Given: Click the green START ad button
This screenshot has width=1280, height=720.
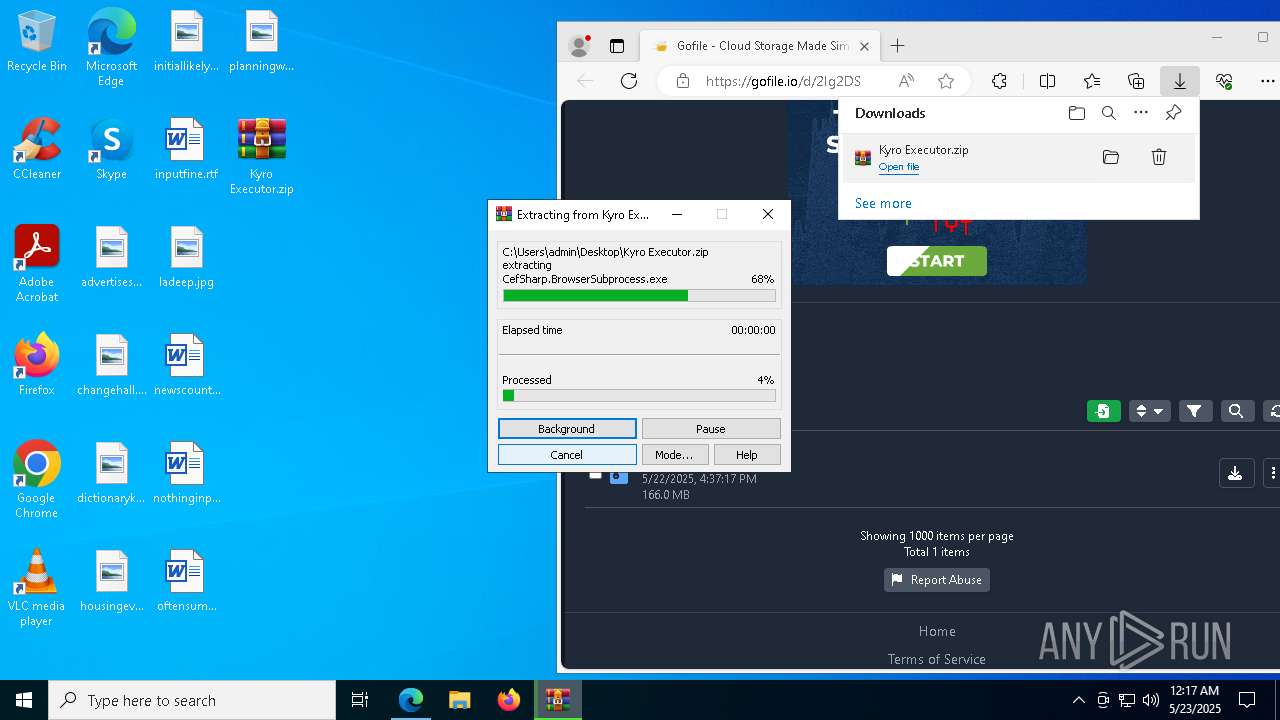Looking at the screenshot, I should 937,261.
